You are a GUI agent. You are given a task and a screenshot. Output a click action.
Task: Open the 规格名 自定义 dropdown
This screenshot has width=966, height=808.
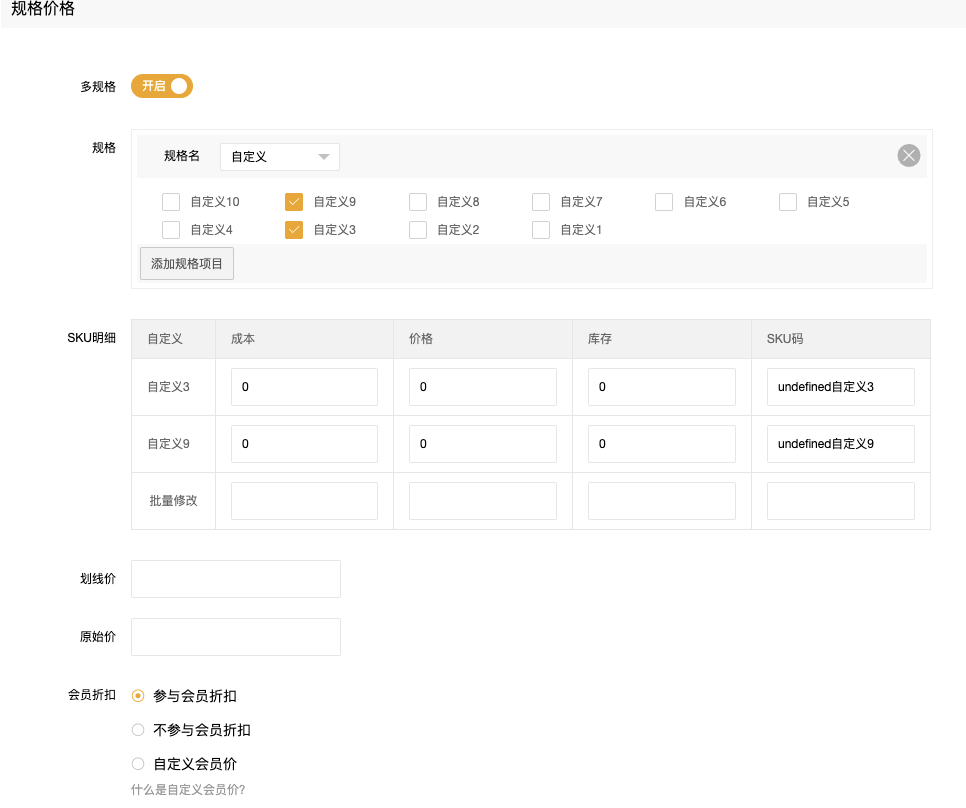280,157
